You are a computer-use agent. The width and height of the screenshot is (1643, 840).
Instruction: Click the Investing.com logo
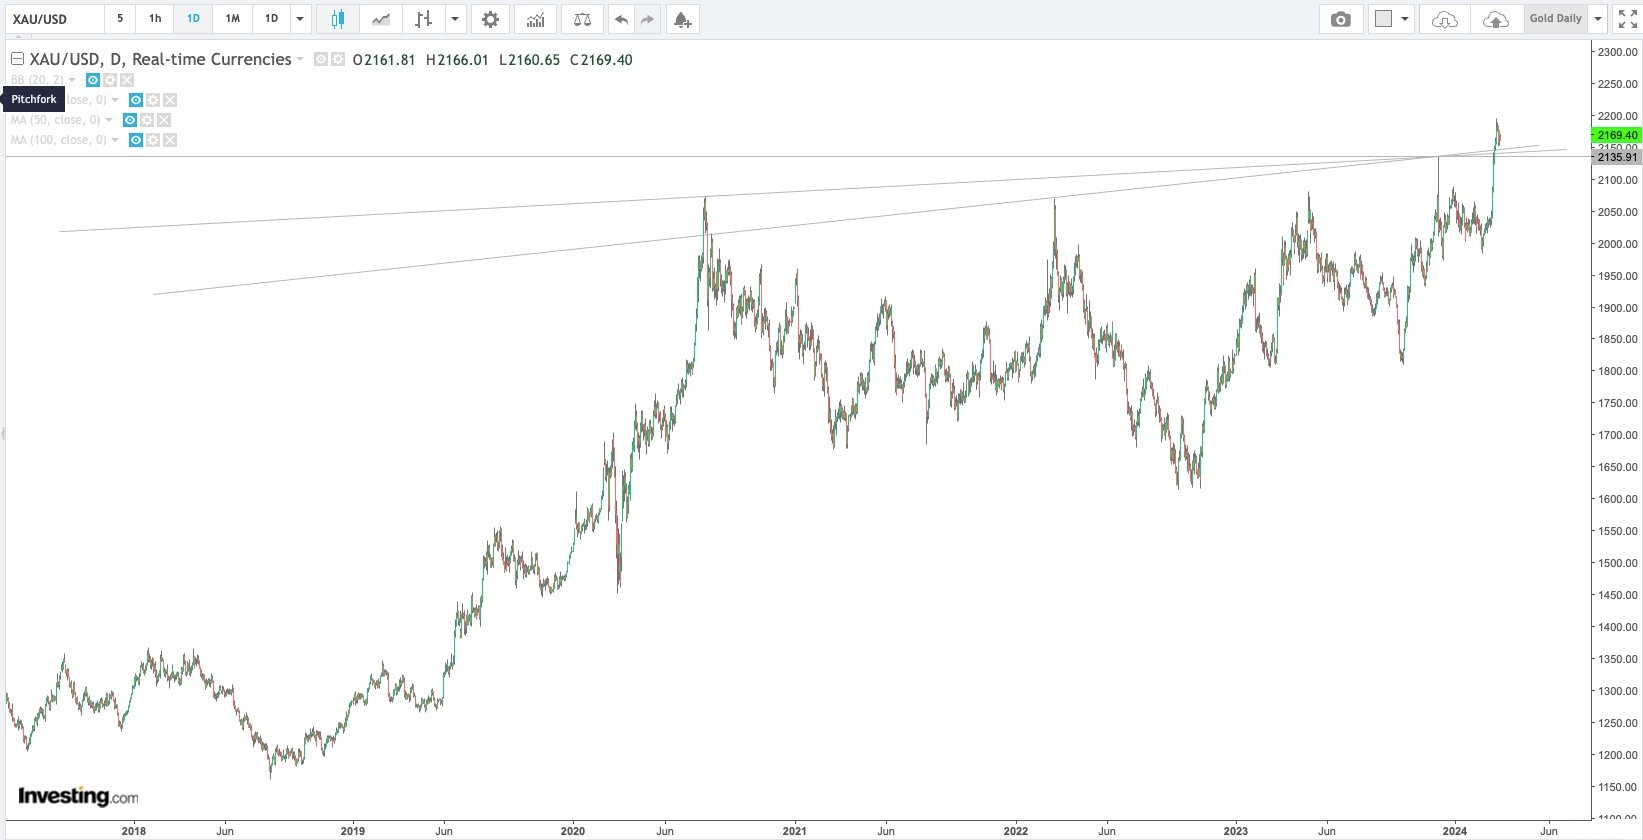(x=78, y=796)
